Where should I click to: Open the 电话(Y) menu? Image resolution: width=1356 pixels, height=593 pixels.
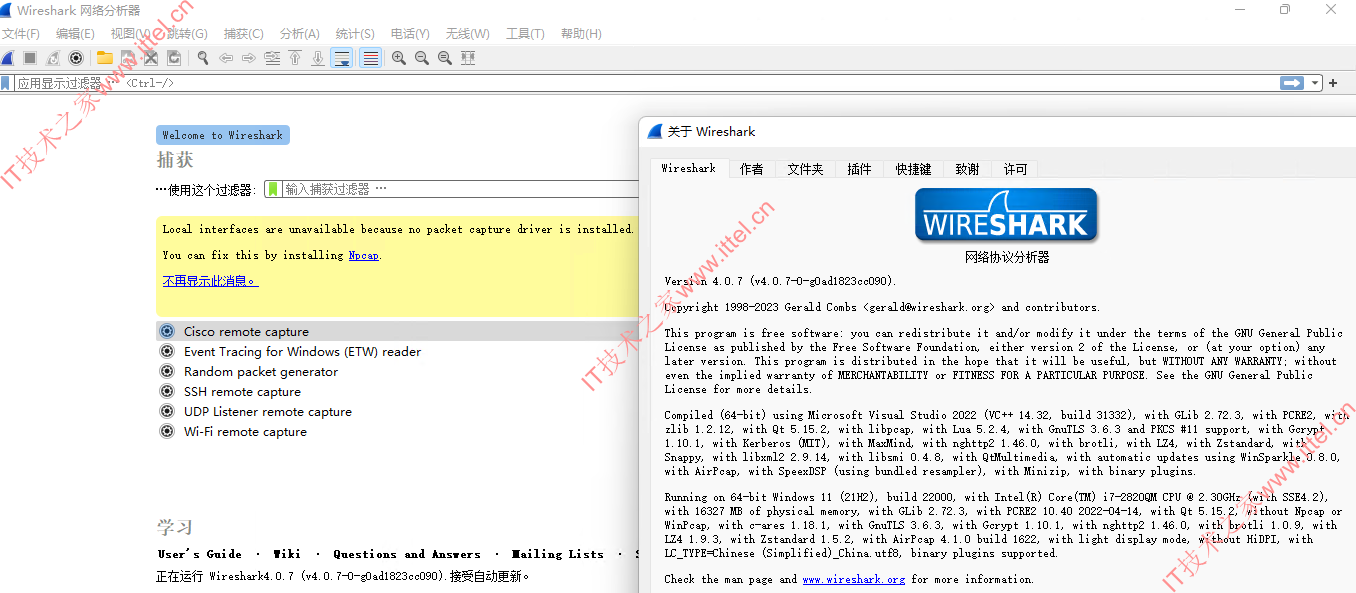point(410,34)
